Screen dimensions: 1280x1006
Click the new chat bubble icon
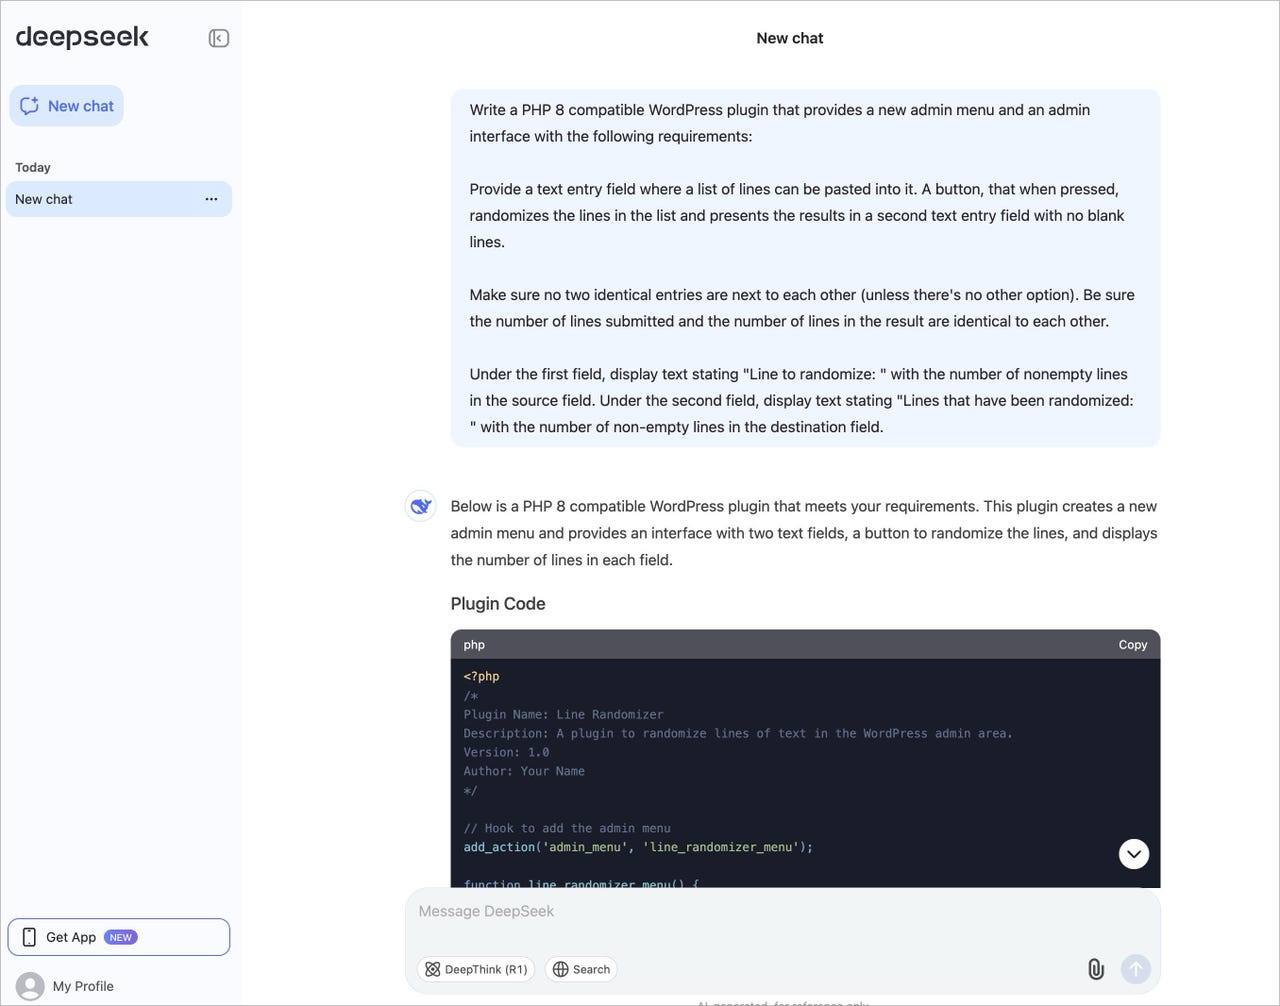(30, 106)
